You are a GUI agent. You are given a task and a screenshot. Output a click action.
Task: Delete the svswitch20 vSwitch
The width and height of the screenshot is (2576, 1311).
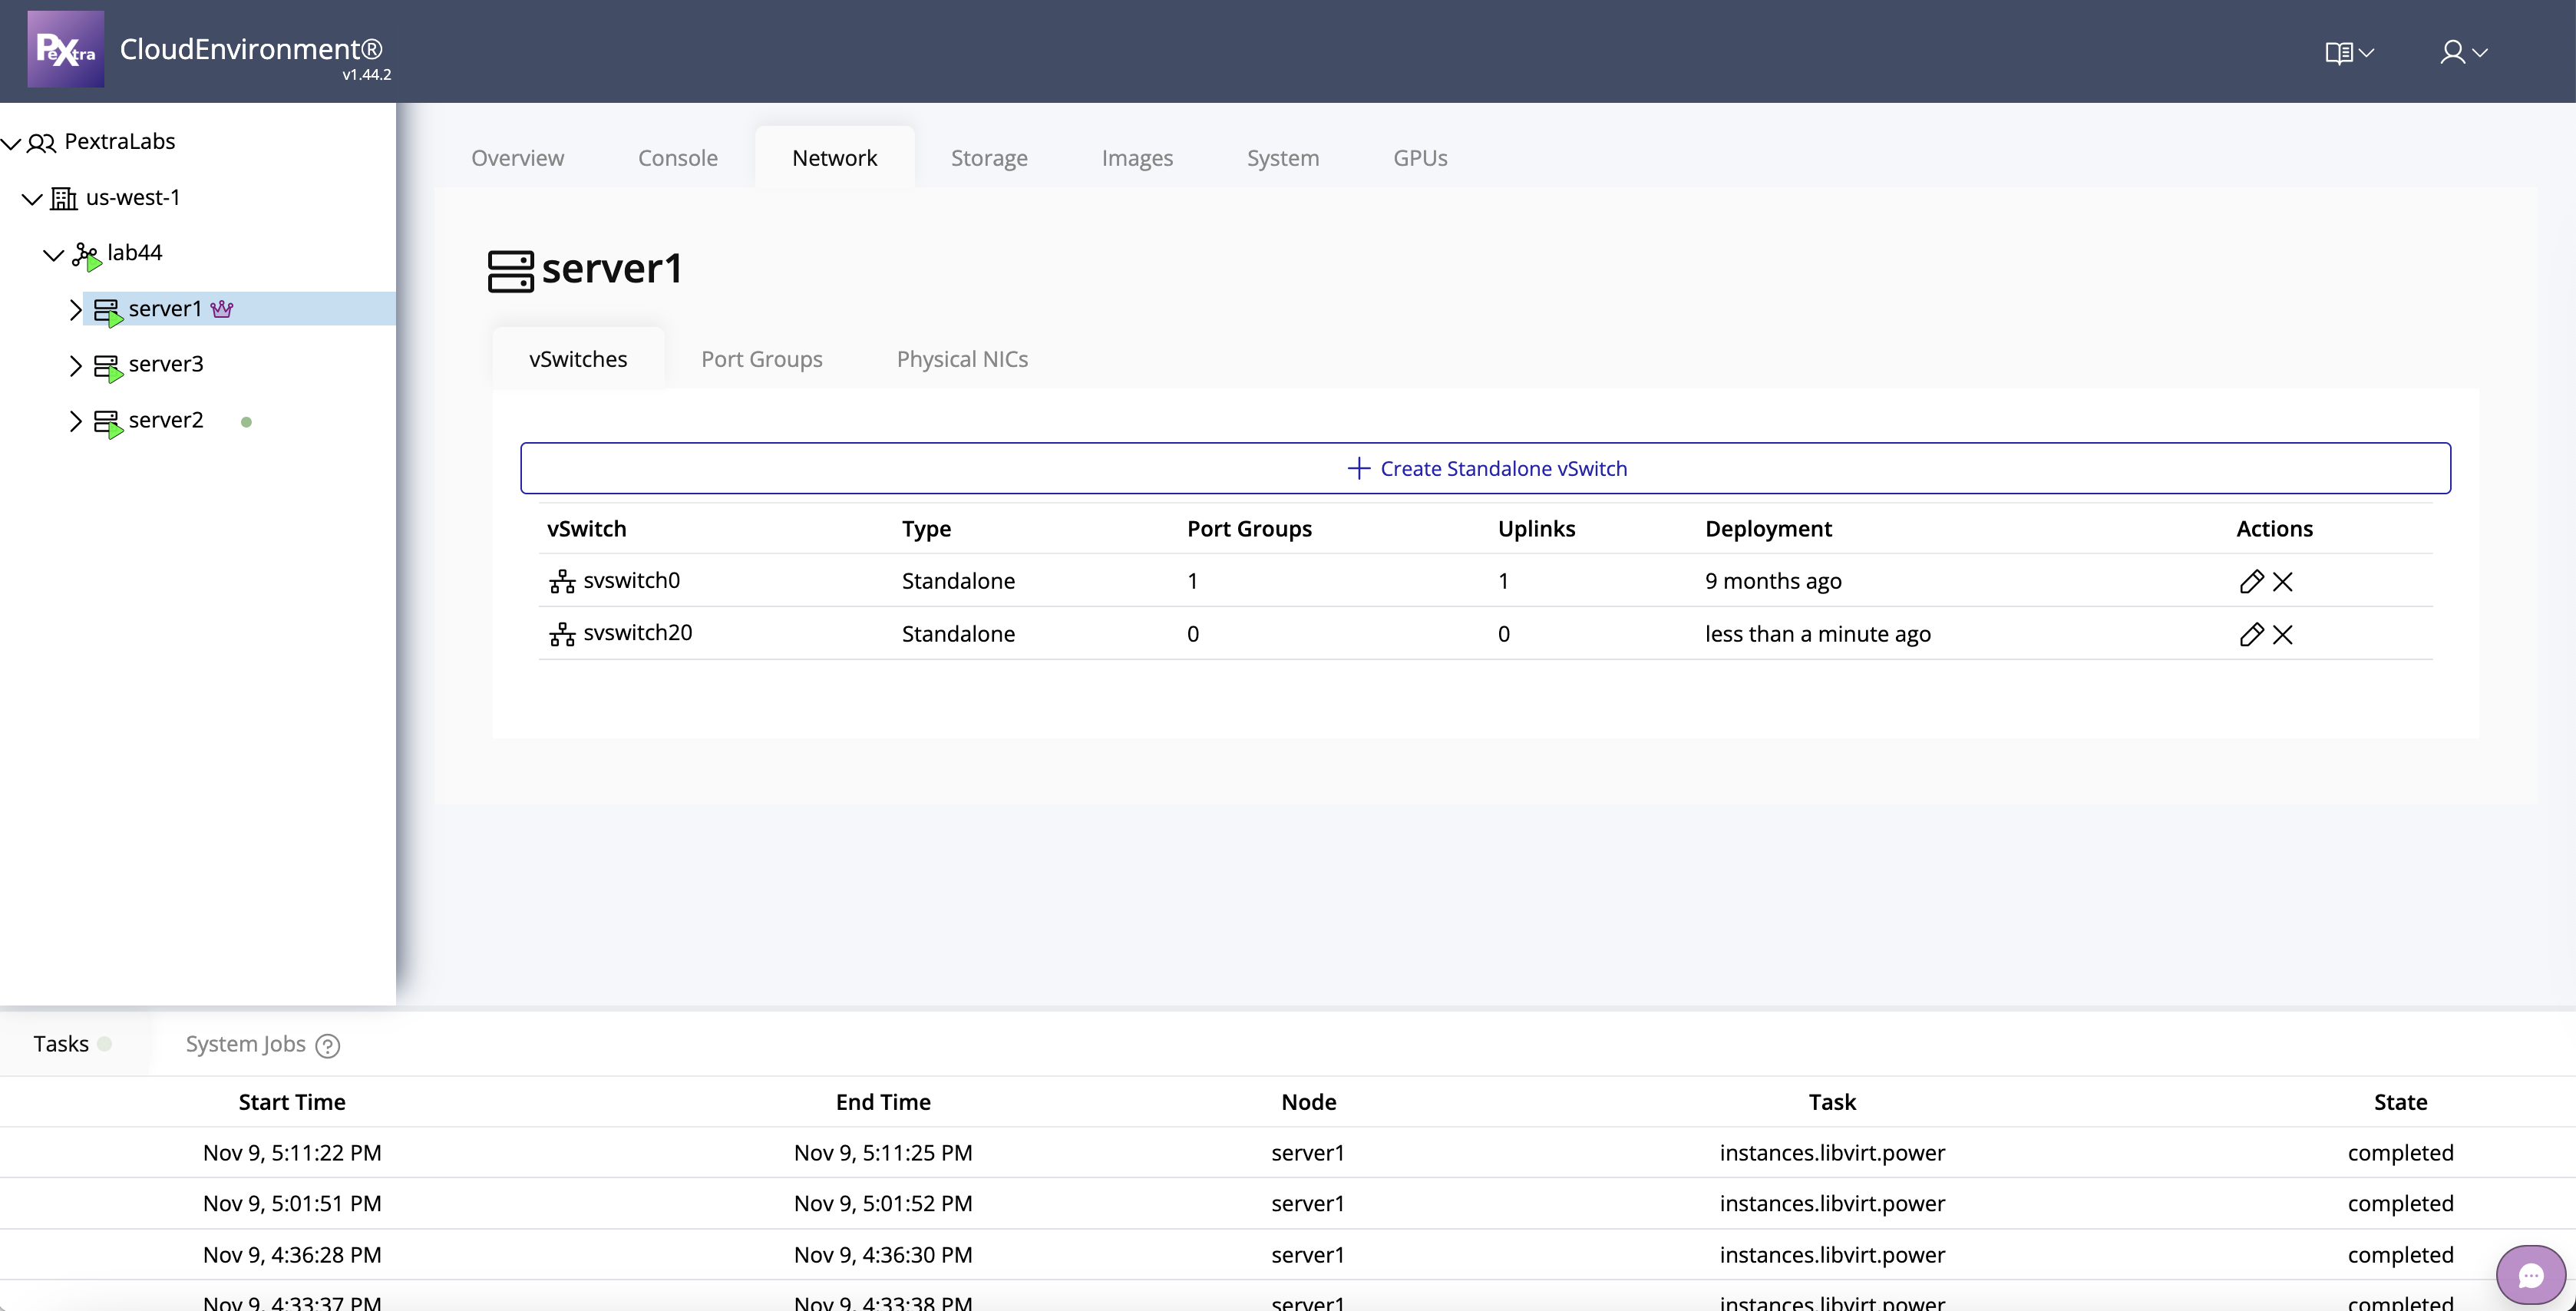pos(2285,634)
